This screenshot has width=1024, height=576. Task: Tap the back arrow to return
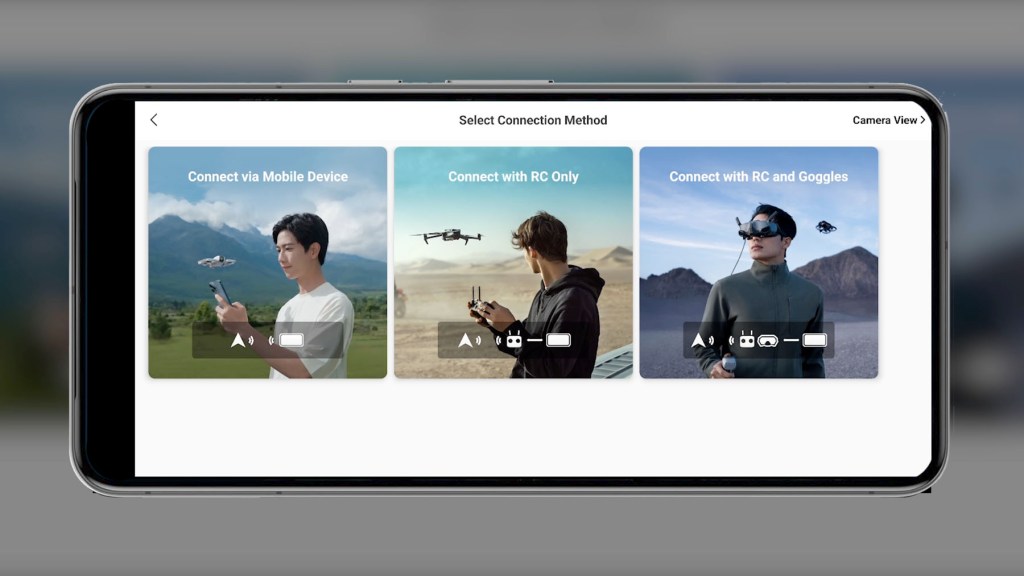[x=154, y=119]
